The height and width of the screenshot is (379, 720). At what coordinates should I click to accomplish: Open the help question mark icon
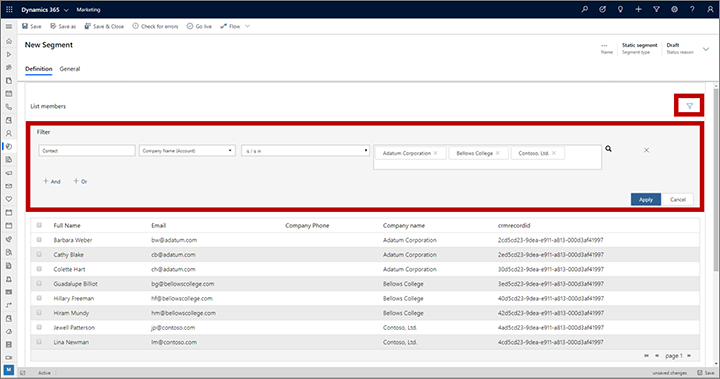click(692, 9)
